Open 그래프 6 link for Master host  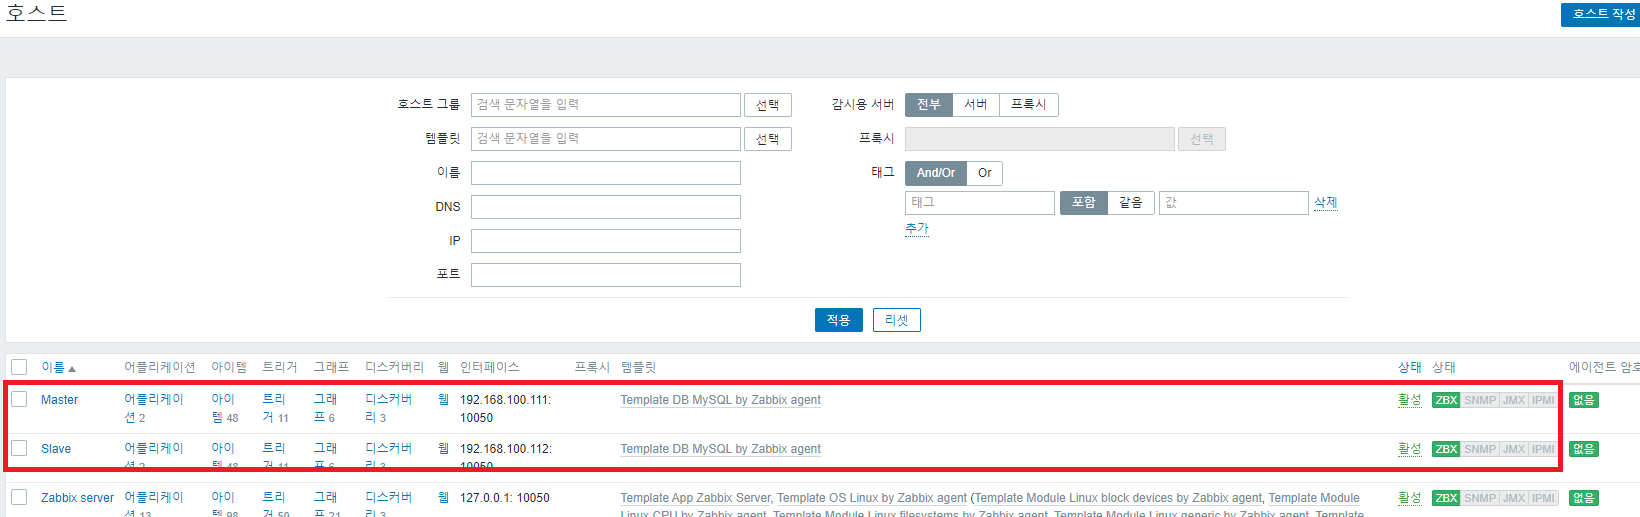click(325, 408)
